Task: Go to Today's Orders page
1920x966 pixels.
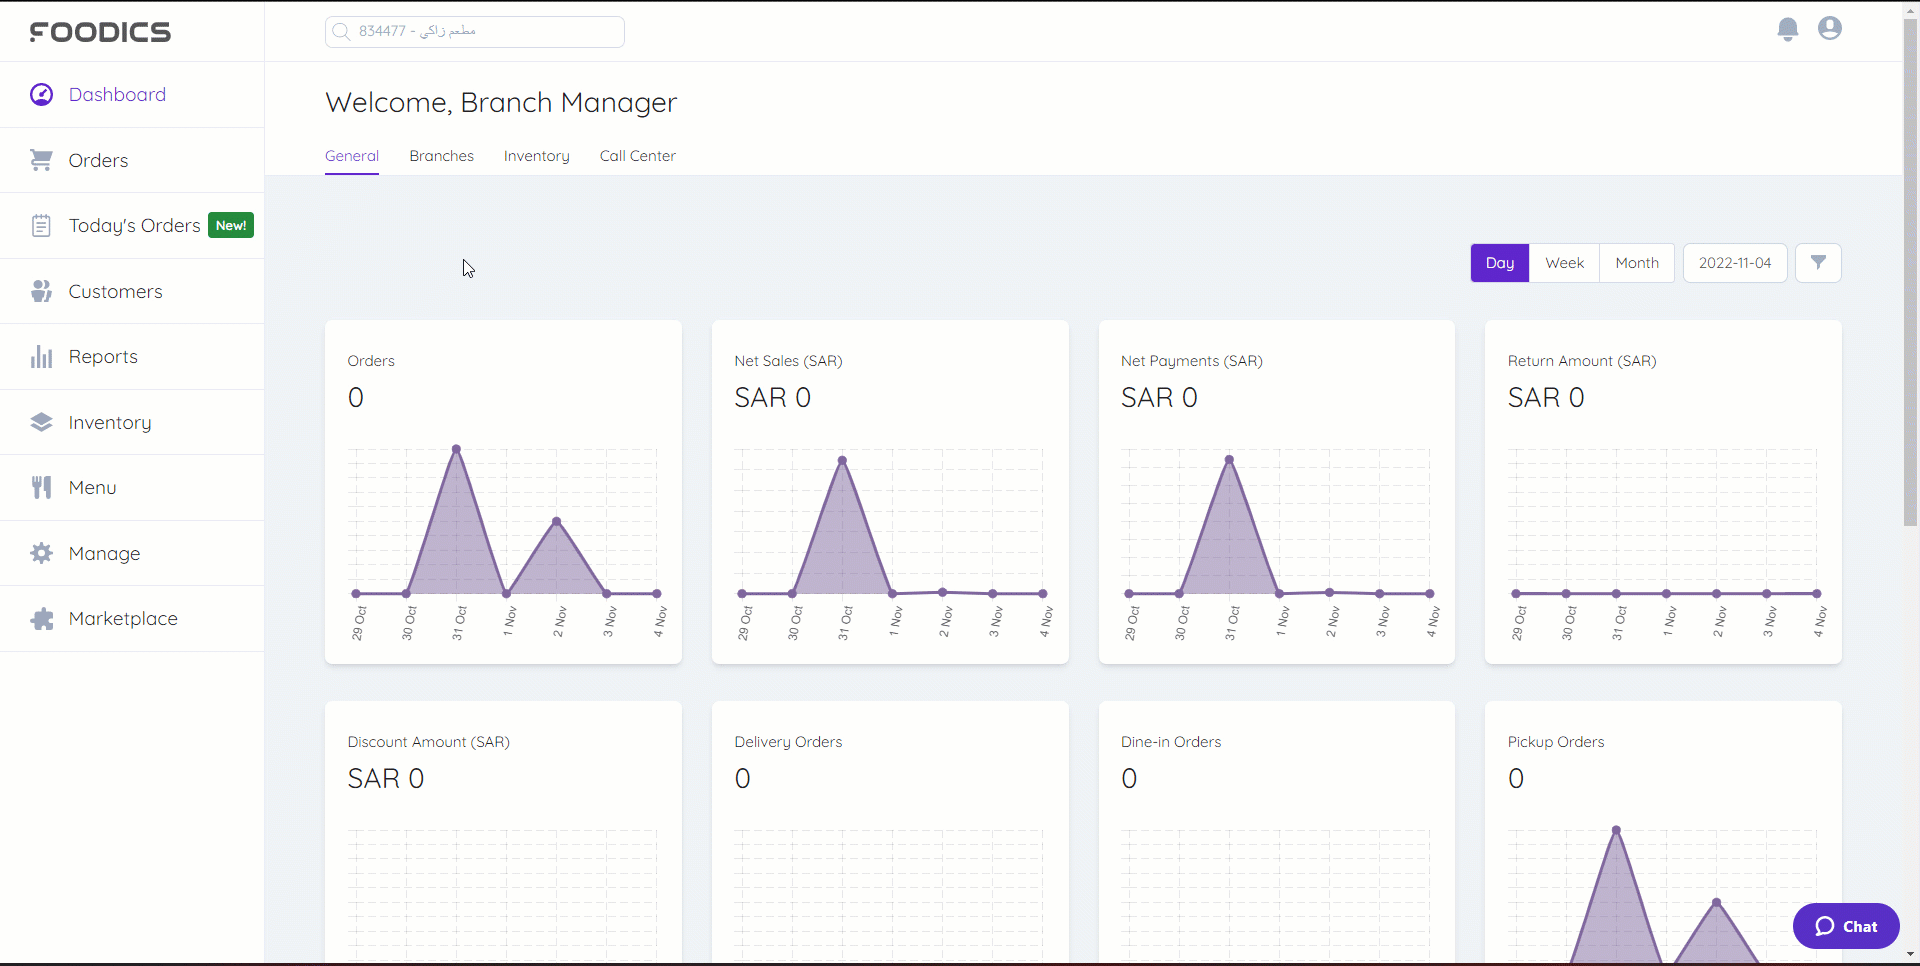Action: pyautogui.click(x=134, y=226)
